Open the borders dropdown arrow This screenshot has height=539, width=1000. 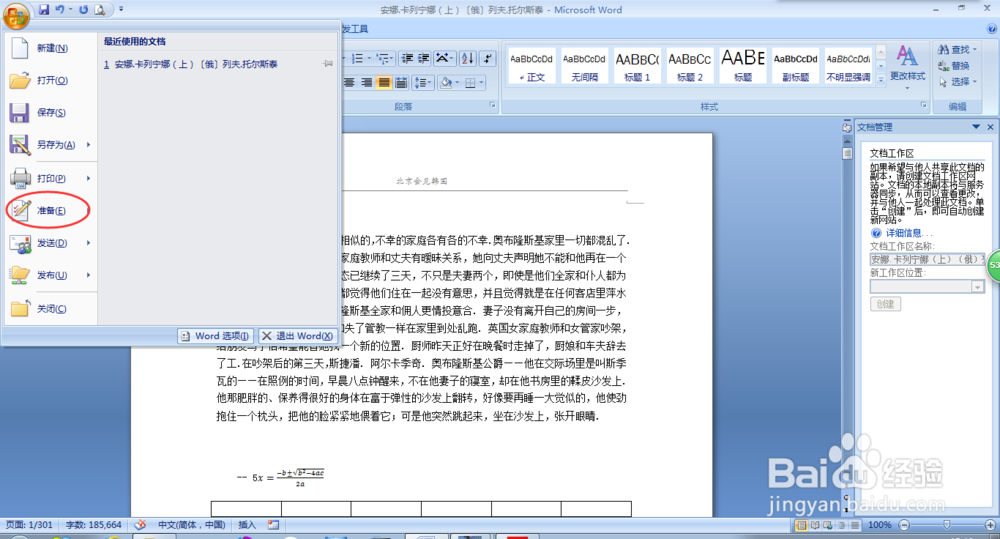(x=481, y=82)
